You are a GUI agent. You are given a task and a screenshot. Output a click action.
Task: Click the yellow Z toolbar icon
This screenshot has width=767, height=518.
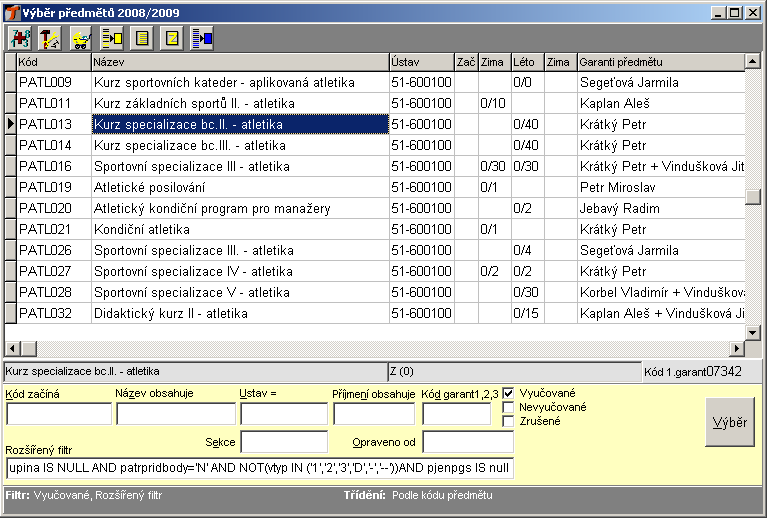click(172, 38)
